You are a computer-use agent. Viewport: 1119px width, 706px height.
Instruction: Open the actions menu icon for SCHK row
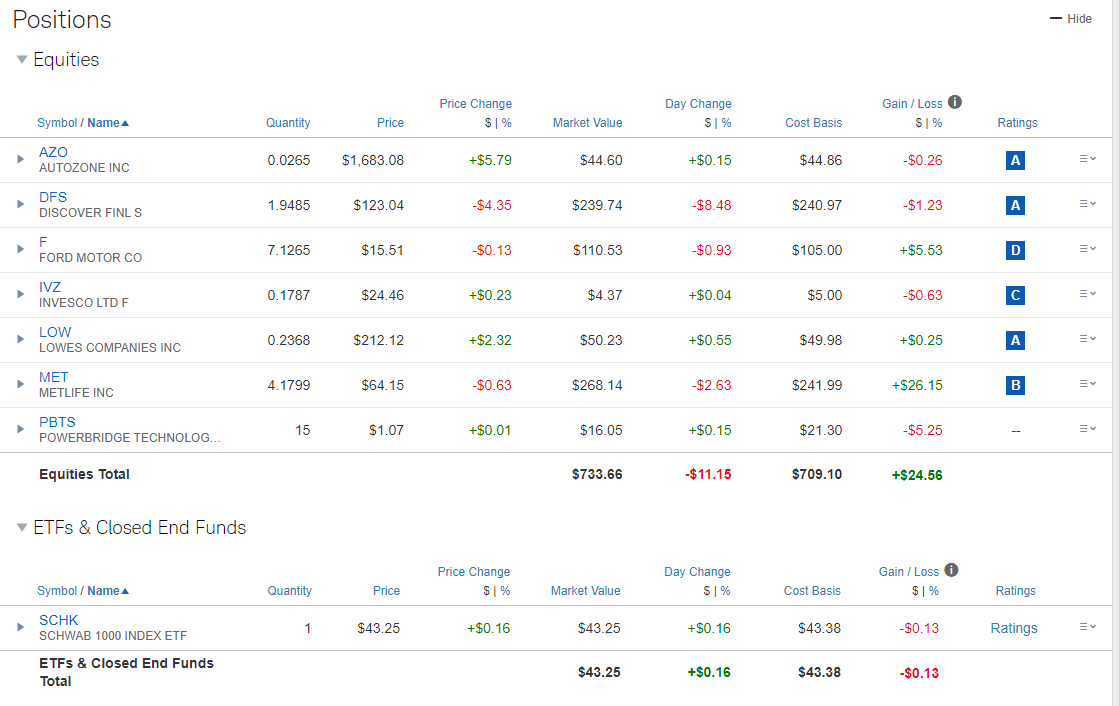1086,627
